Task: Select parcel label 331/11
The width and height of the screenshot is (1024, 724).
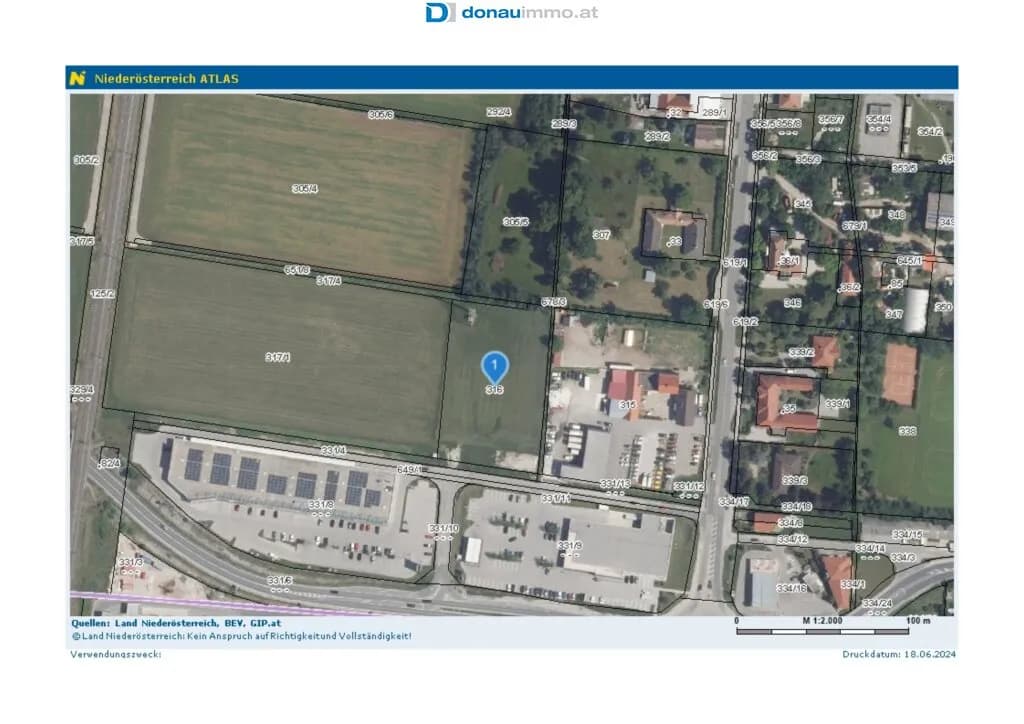Action: (x=556, y=498)
